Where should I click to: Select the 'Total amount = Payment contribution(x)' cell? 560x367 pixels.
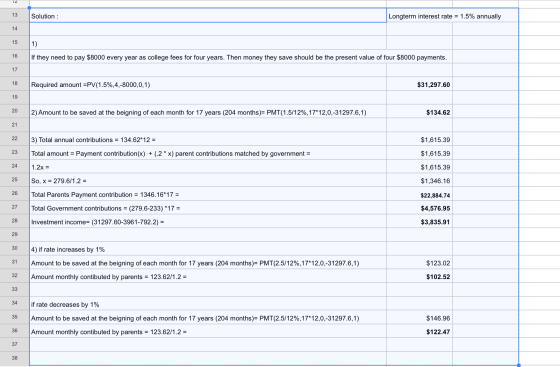[208, 153]
